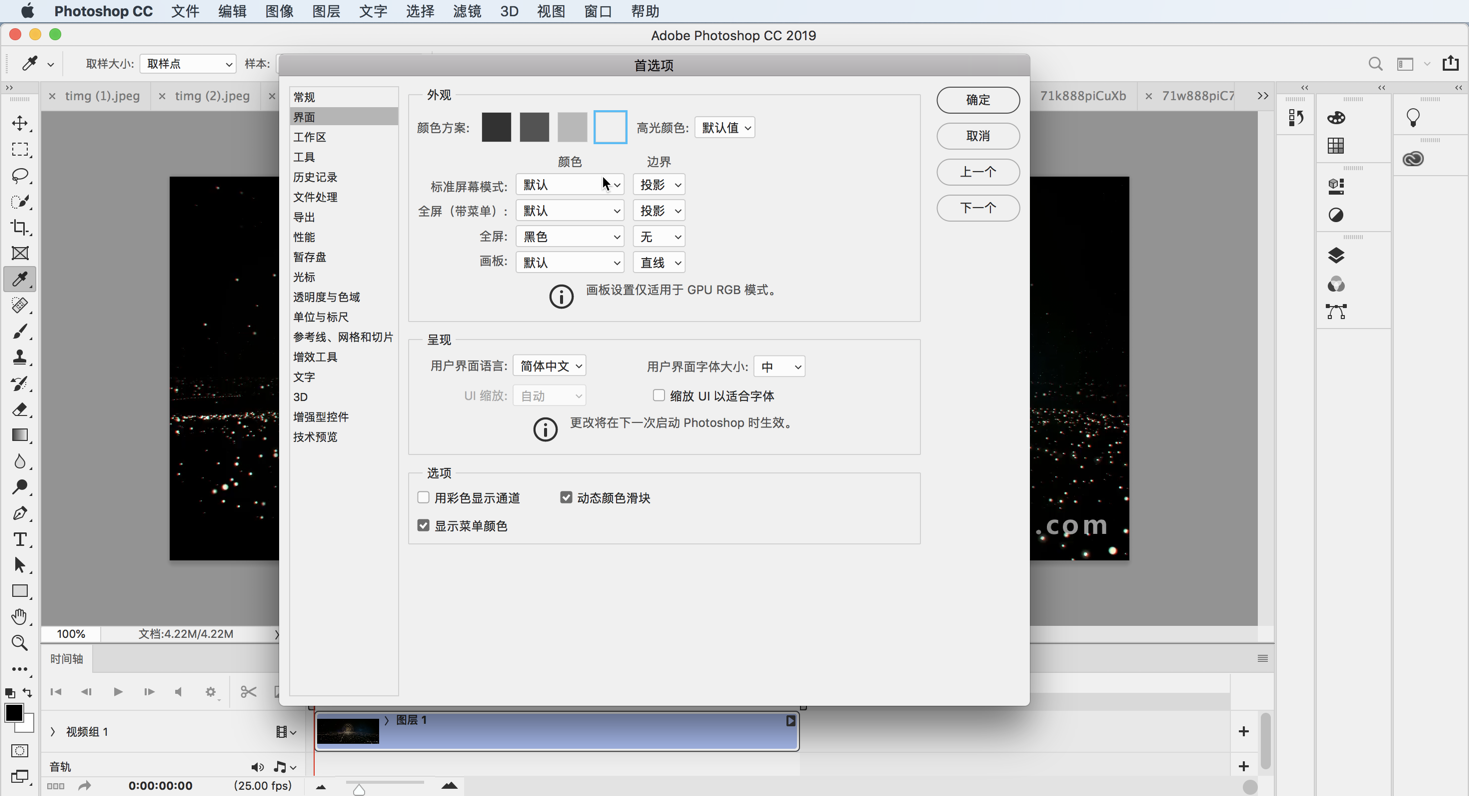
Task: Select the Type tool
Action: coord(19,539)
